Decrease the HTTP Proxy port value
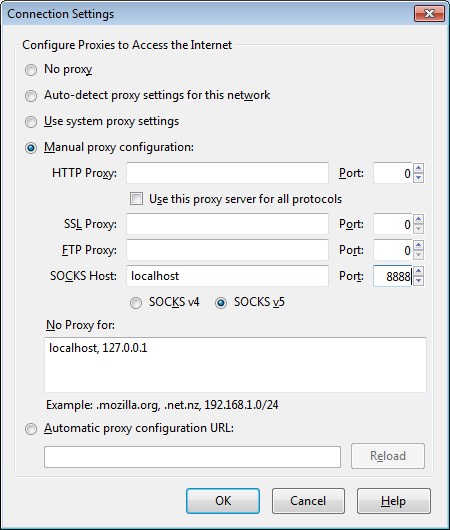Viewport: 450px width, 530px height. [x=419, y=178]
